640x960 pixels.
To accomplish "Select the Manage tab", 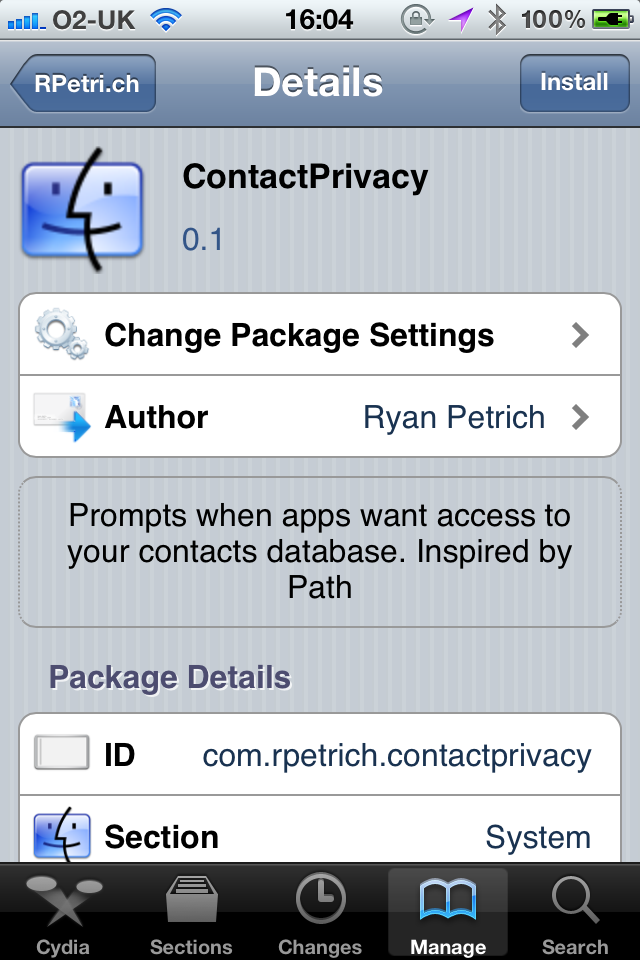I will [x=448, y=913].
